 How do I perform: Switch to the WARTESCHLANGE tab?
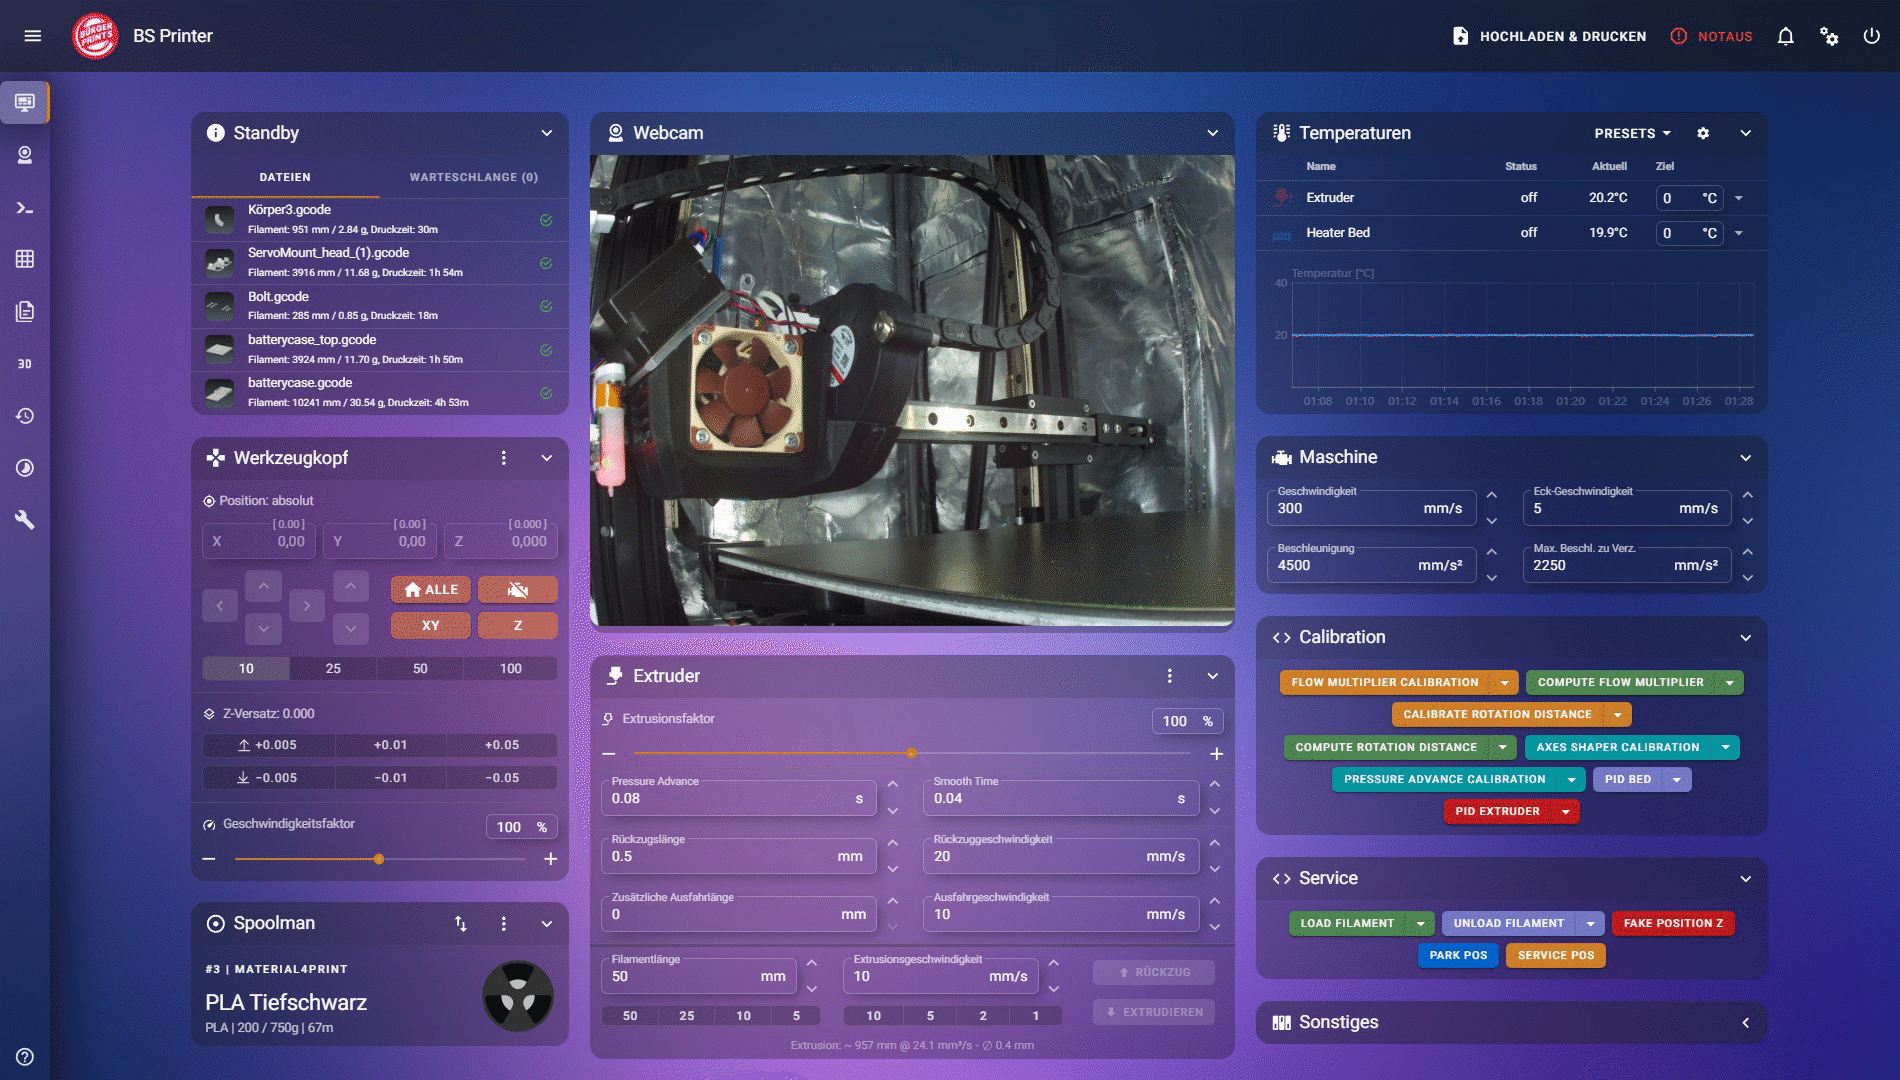(x=473, y=177)
